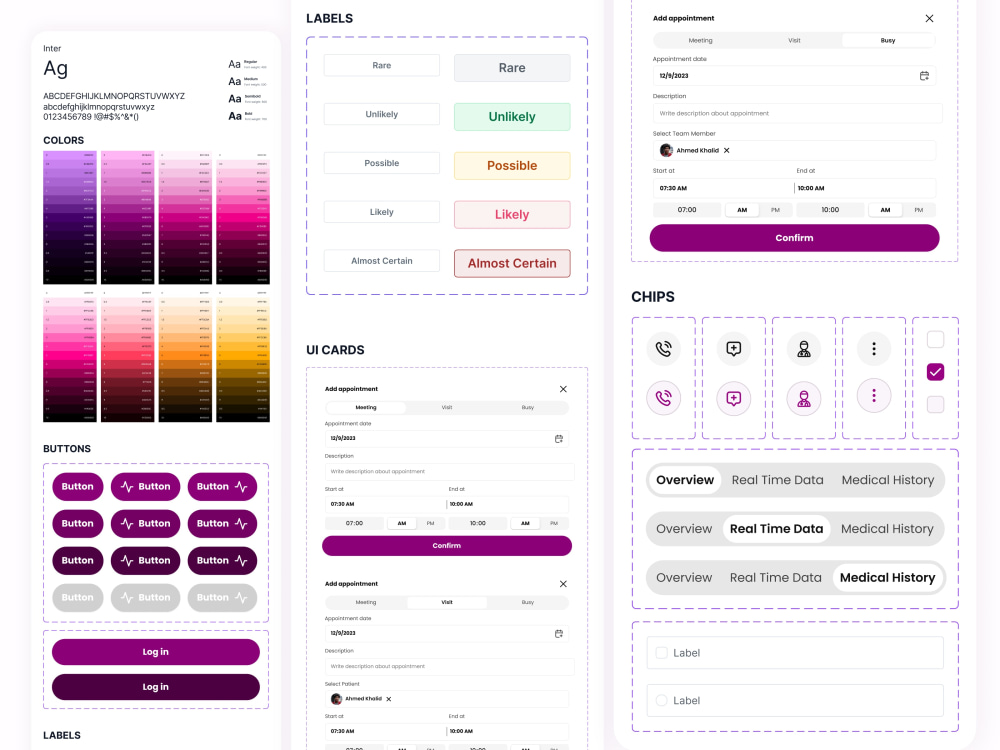The width and height of the screenshot is (1000, 750).
Task: Select Overview in the first segmented control
Action: [685, 480]
